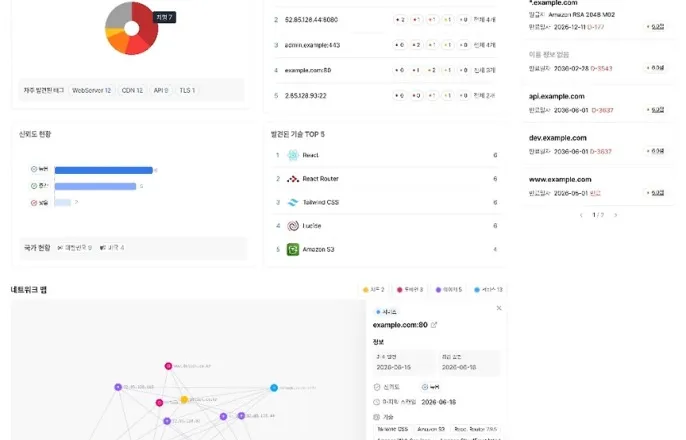Toggle blue legend chip in network map
Screen dimensions: 686x440
point(488,290)
